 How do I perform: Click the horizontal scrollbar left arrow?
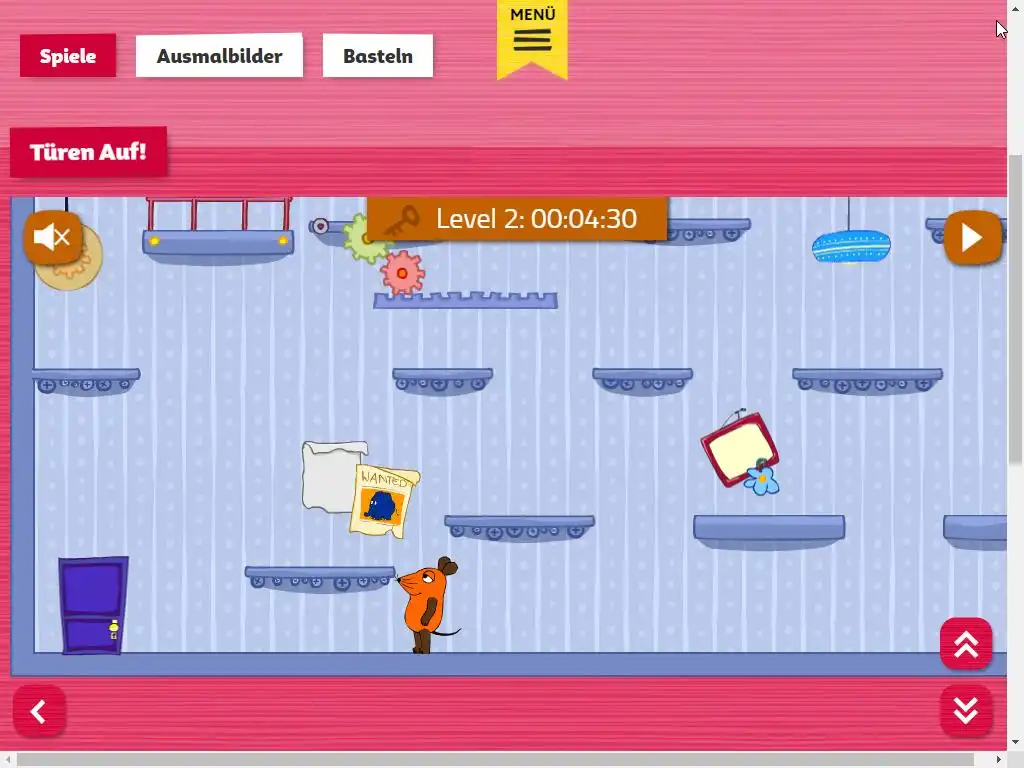7,760
